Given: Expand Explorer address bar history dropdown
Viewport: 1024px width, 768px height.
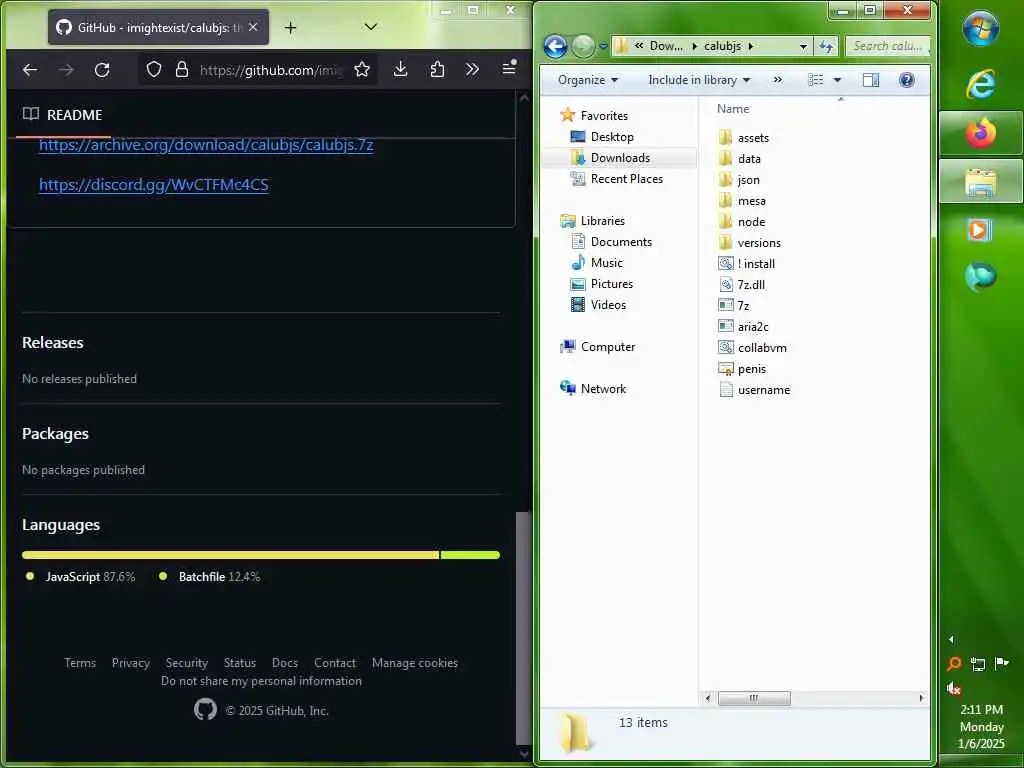Looking at the screenshot, I should (803, 46).
